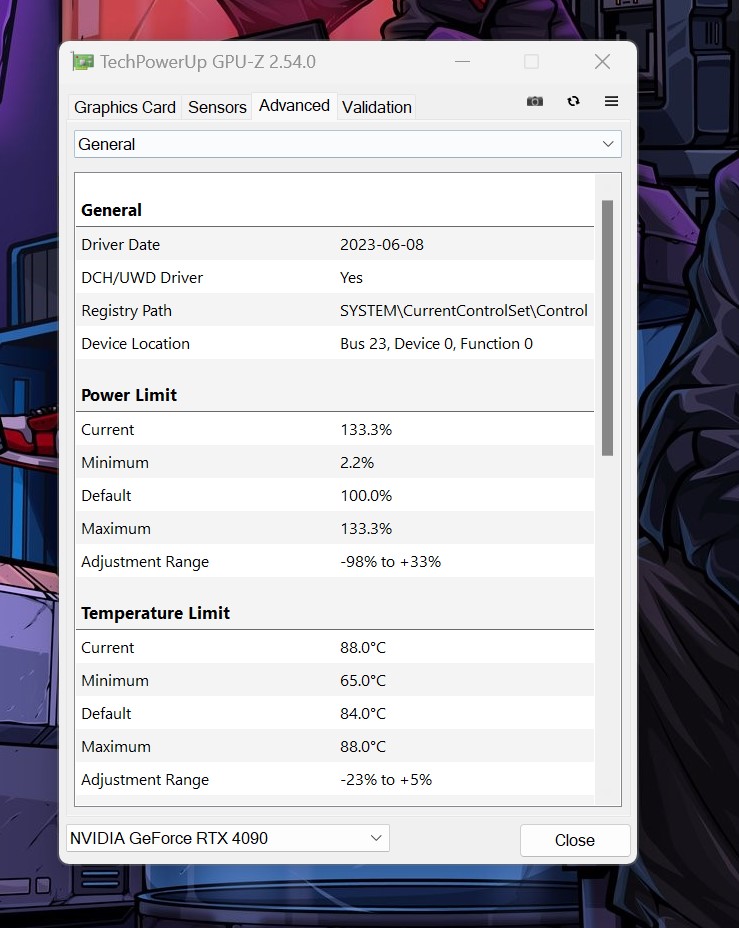This screenshot has width=739, height=928.
Task: Go to the Validation tab
Action: point(376,107)
